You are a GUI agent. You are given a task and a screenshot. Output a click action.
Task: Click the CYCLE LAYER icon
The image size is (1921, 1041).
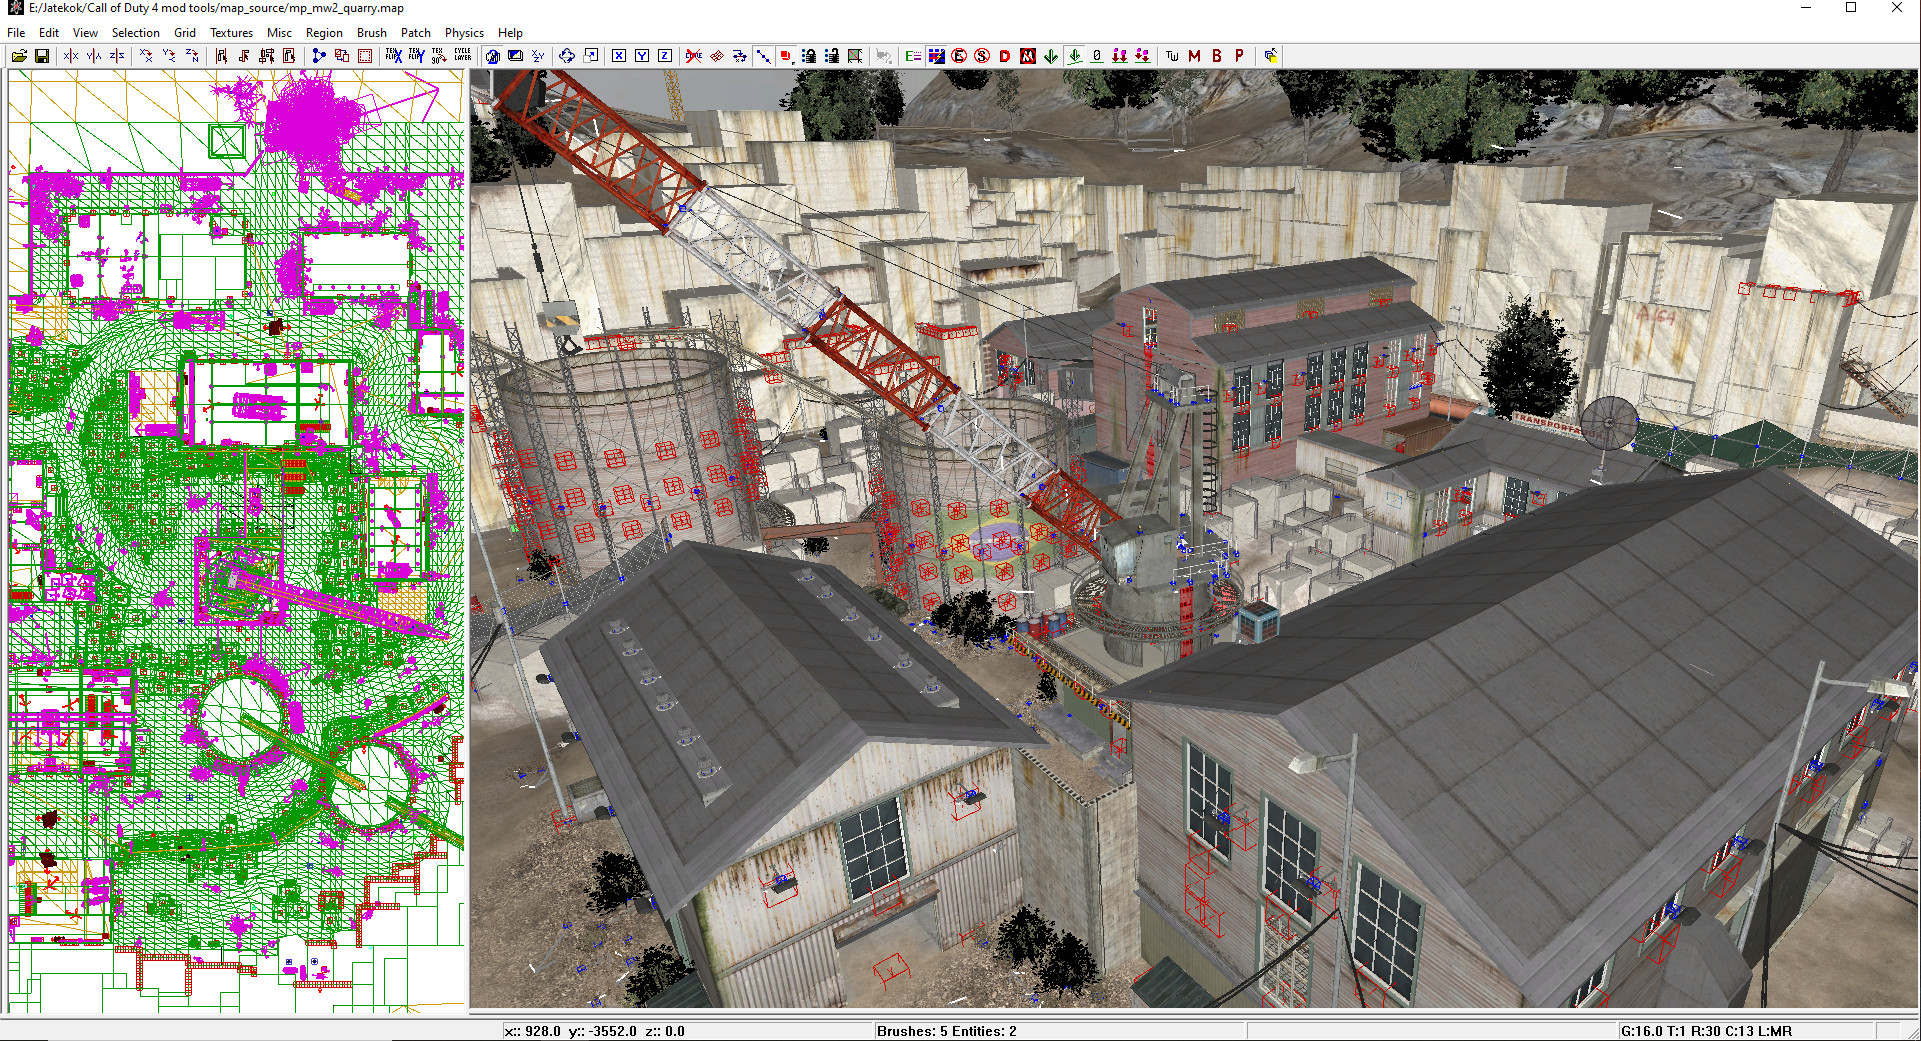[463, 56]
